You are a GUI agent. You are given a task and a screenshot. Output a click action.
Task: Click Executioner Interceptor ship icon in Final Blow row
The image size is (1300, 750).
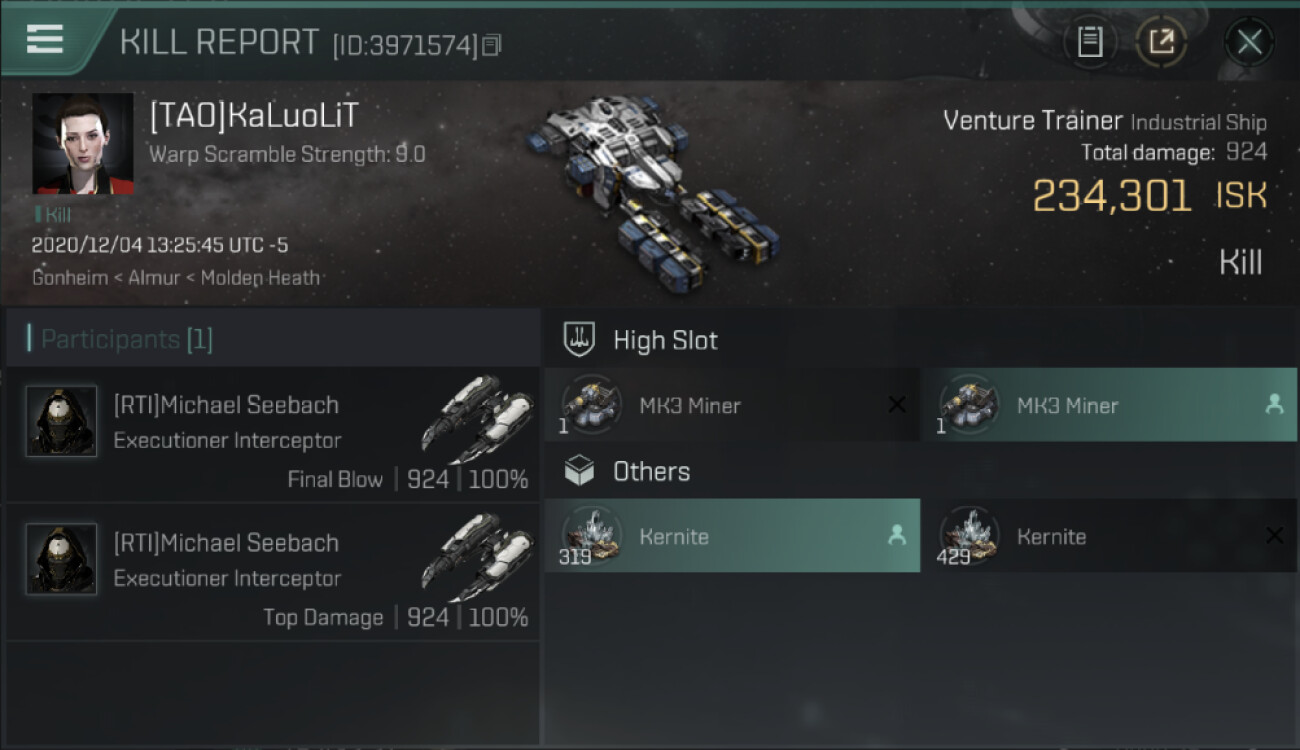coord(475,420)
